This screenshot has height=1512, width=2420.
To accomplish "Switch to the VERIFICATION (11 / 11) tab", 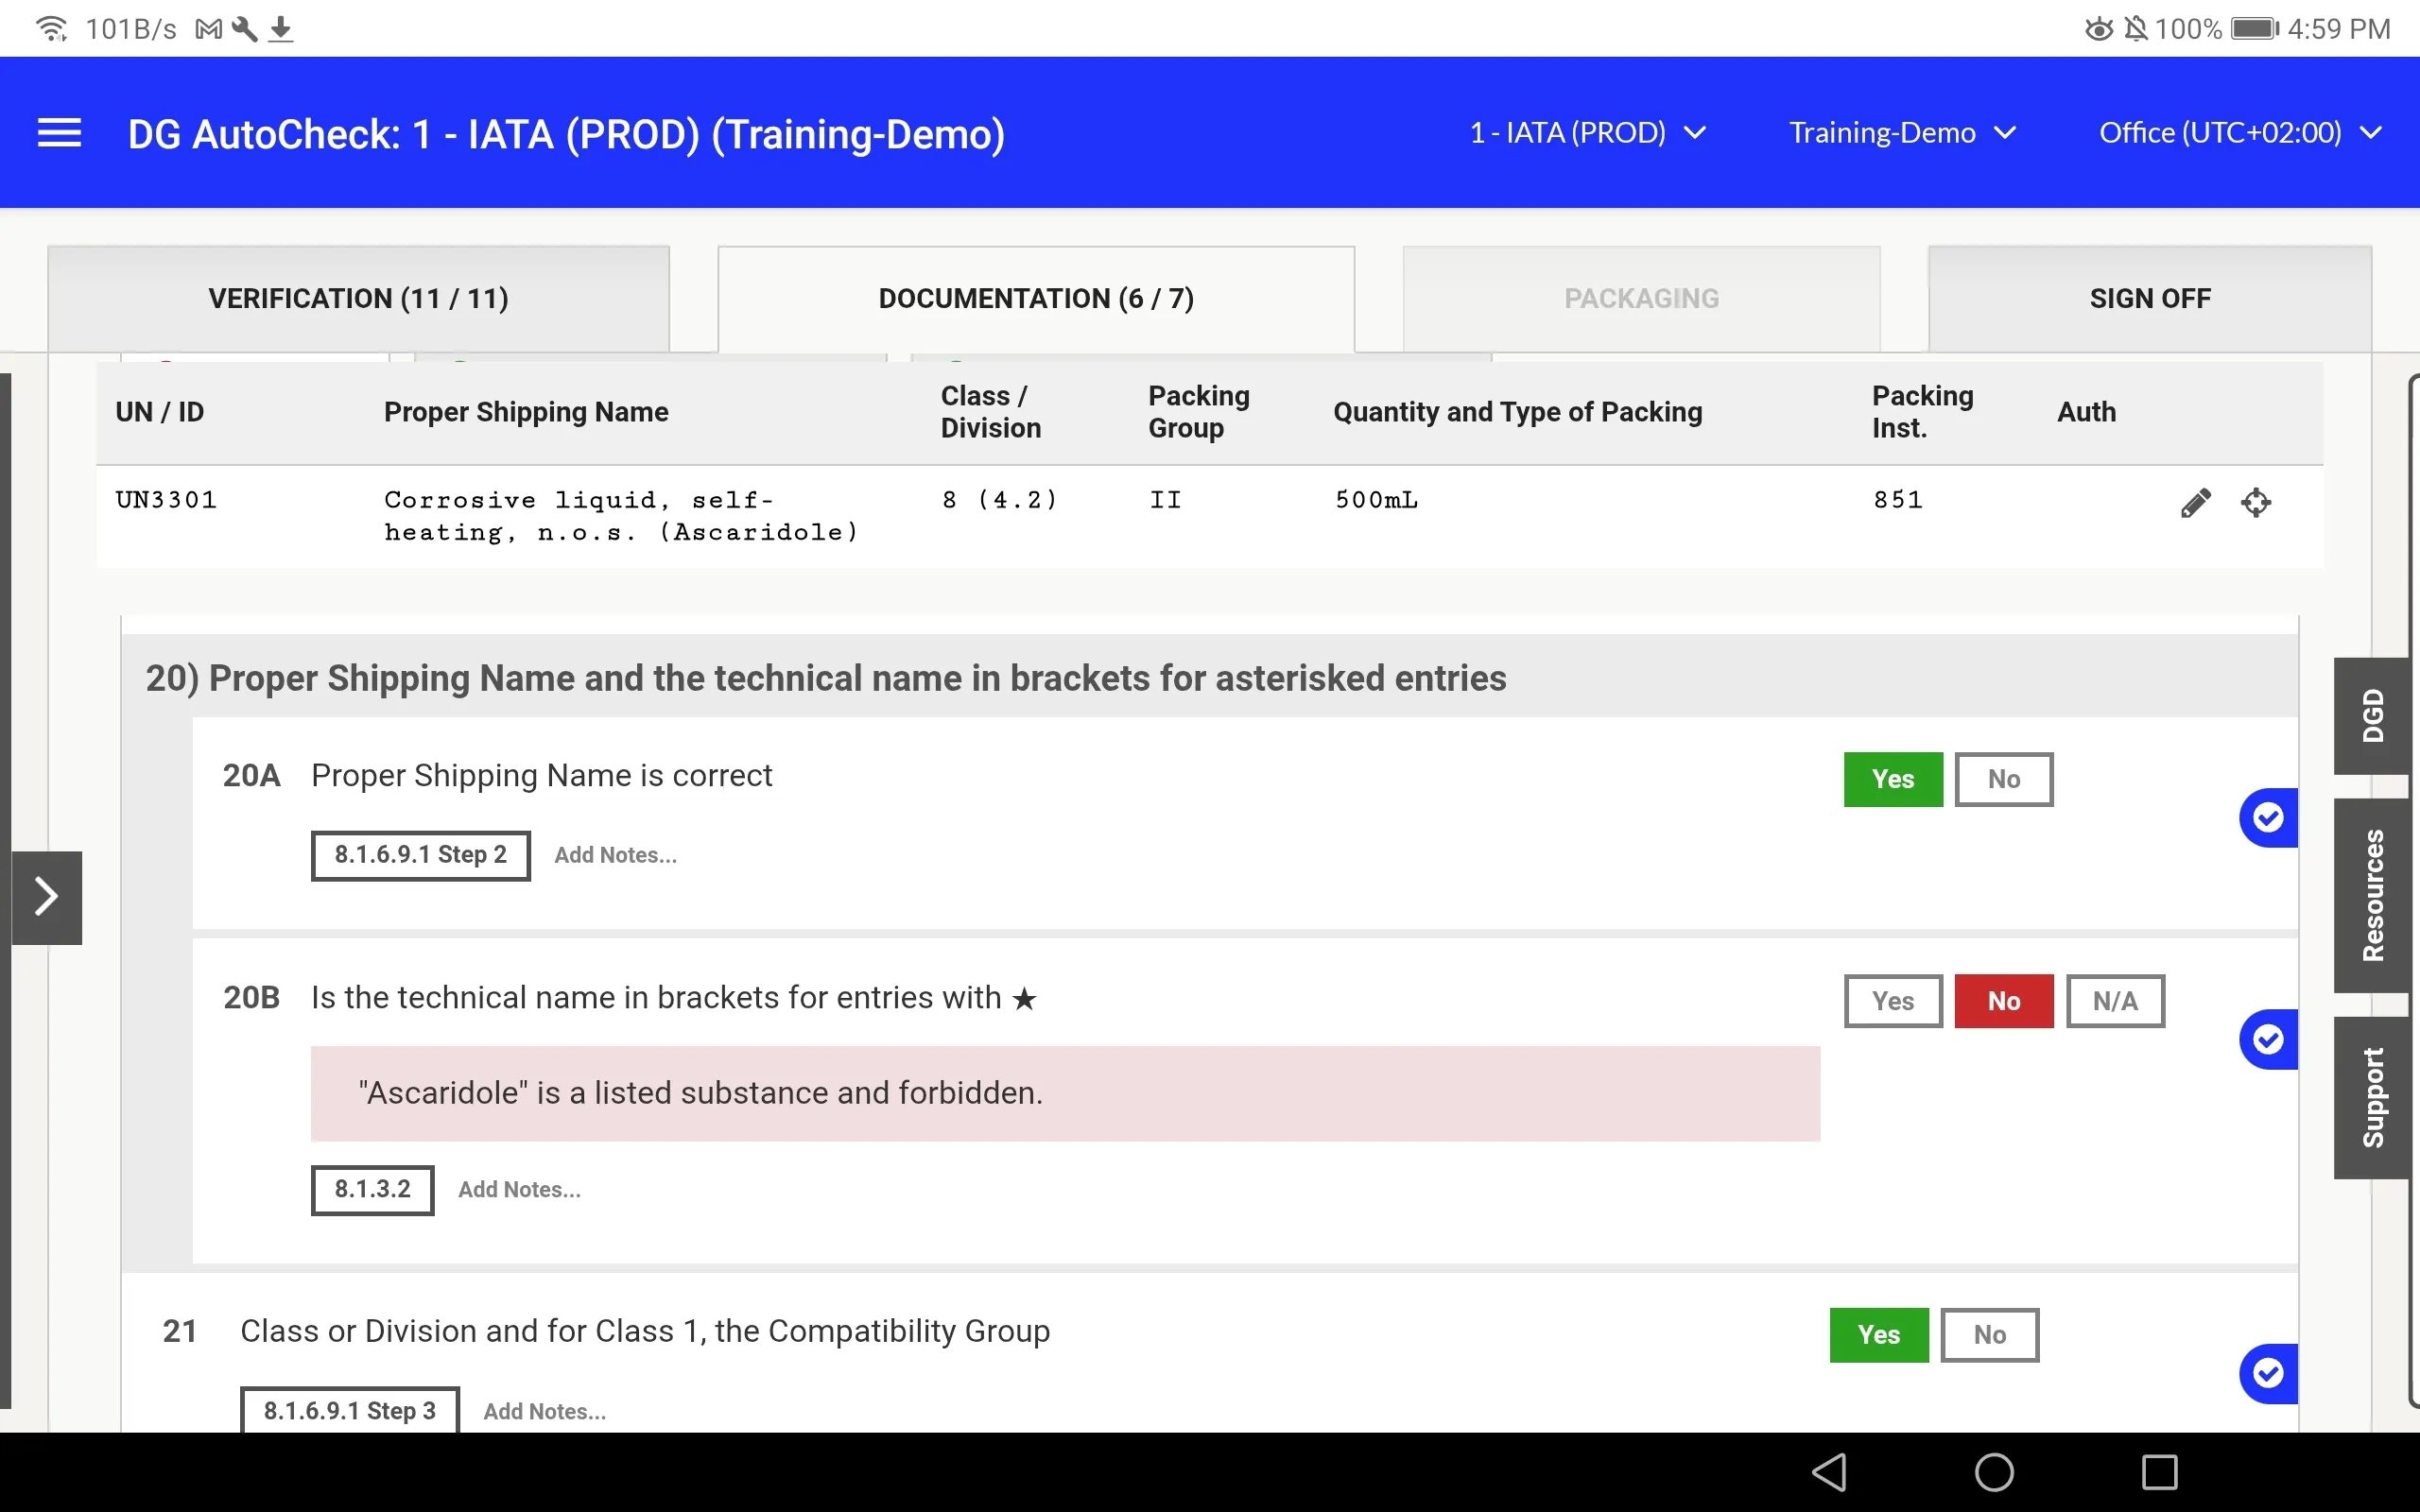I will coord(358,298).
